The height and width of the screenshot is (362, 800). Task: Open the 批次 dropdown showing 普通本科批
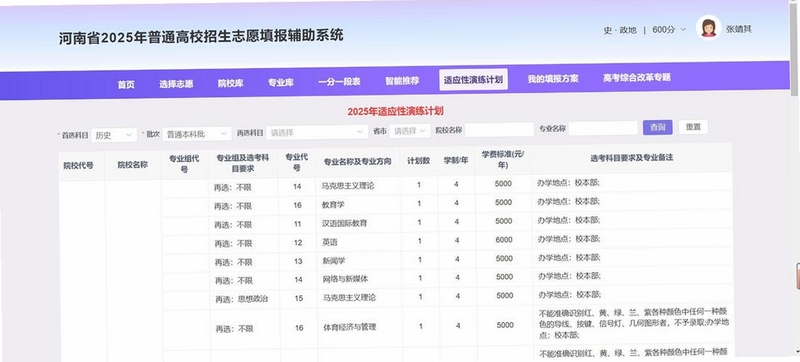click(x=196, y=134)
